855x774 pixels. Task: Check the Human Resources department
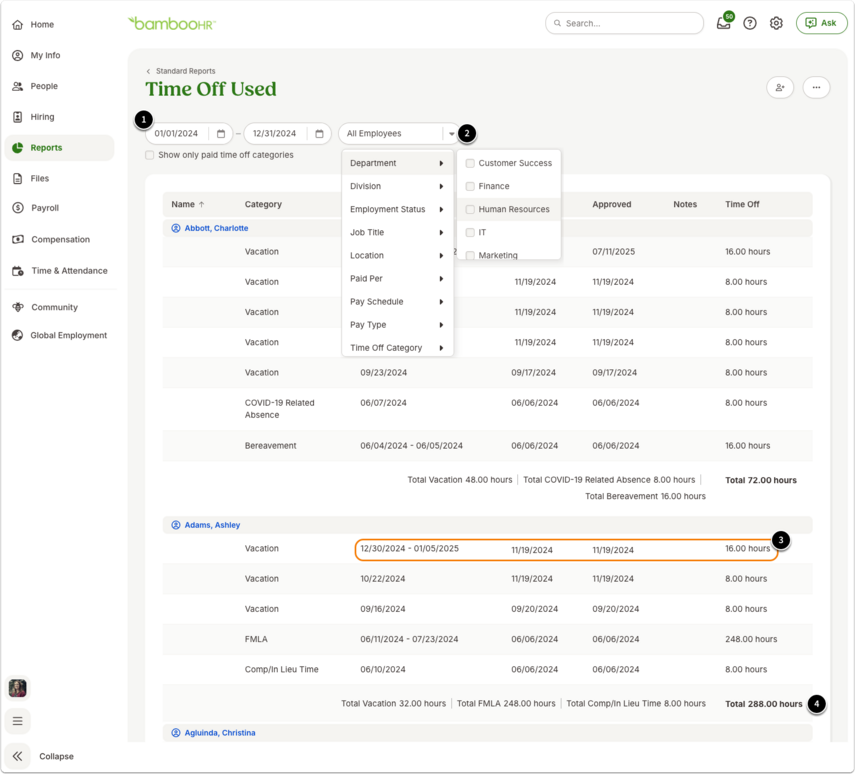[x=470, y=209]
